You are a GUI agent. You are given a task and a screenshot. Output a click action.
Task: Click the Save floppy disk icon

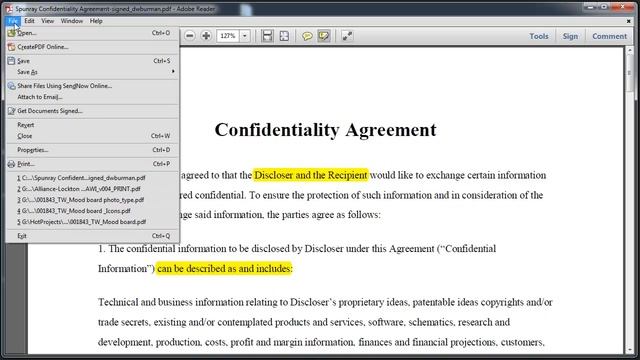11,61
